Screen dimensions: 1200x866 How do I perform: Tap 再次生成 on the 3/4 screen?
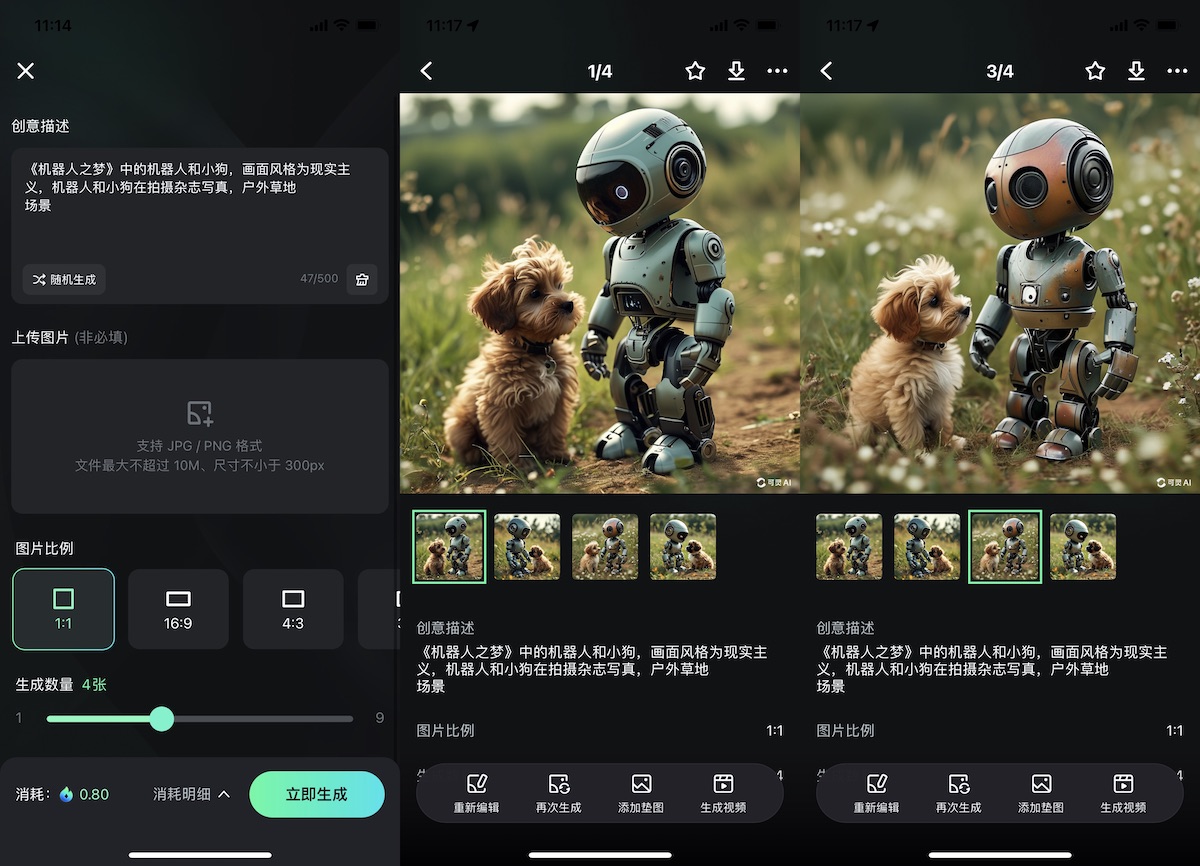click(958, 793)
